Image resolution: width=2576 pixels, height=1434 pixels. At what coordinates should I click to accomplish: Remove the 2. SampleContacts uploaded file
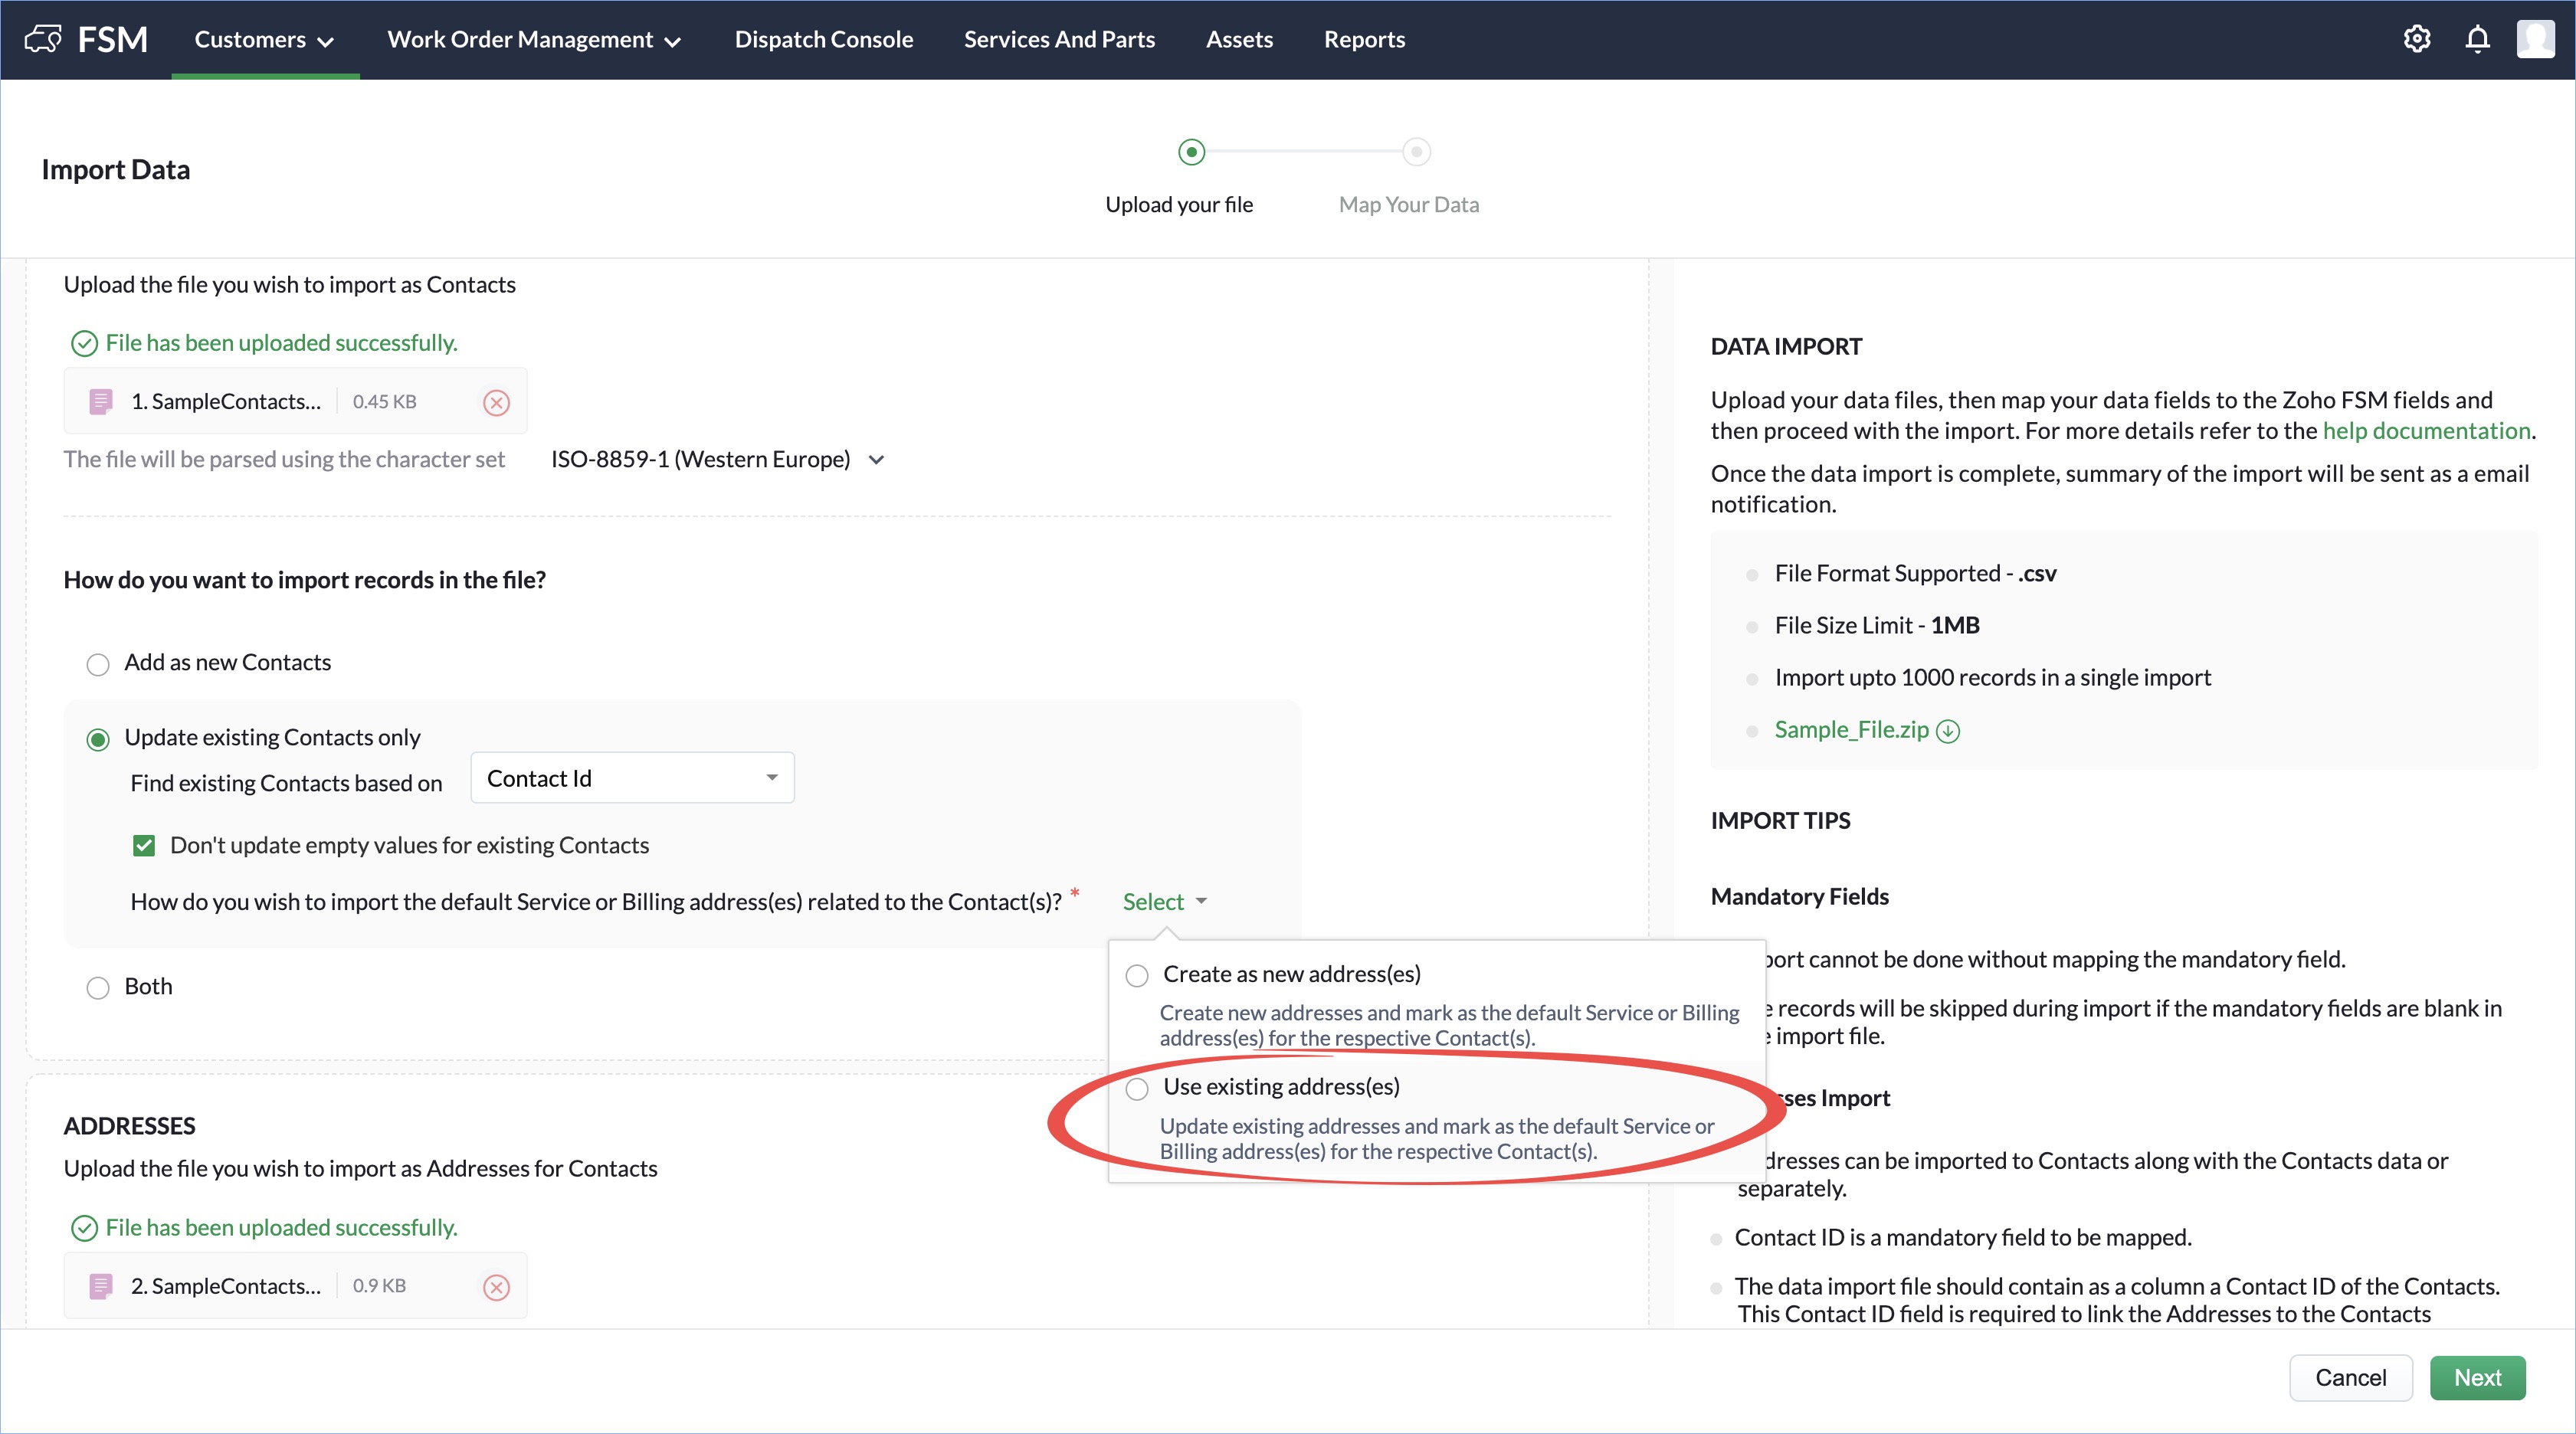click(496, 1287)
